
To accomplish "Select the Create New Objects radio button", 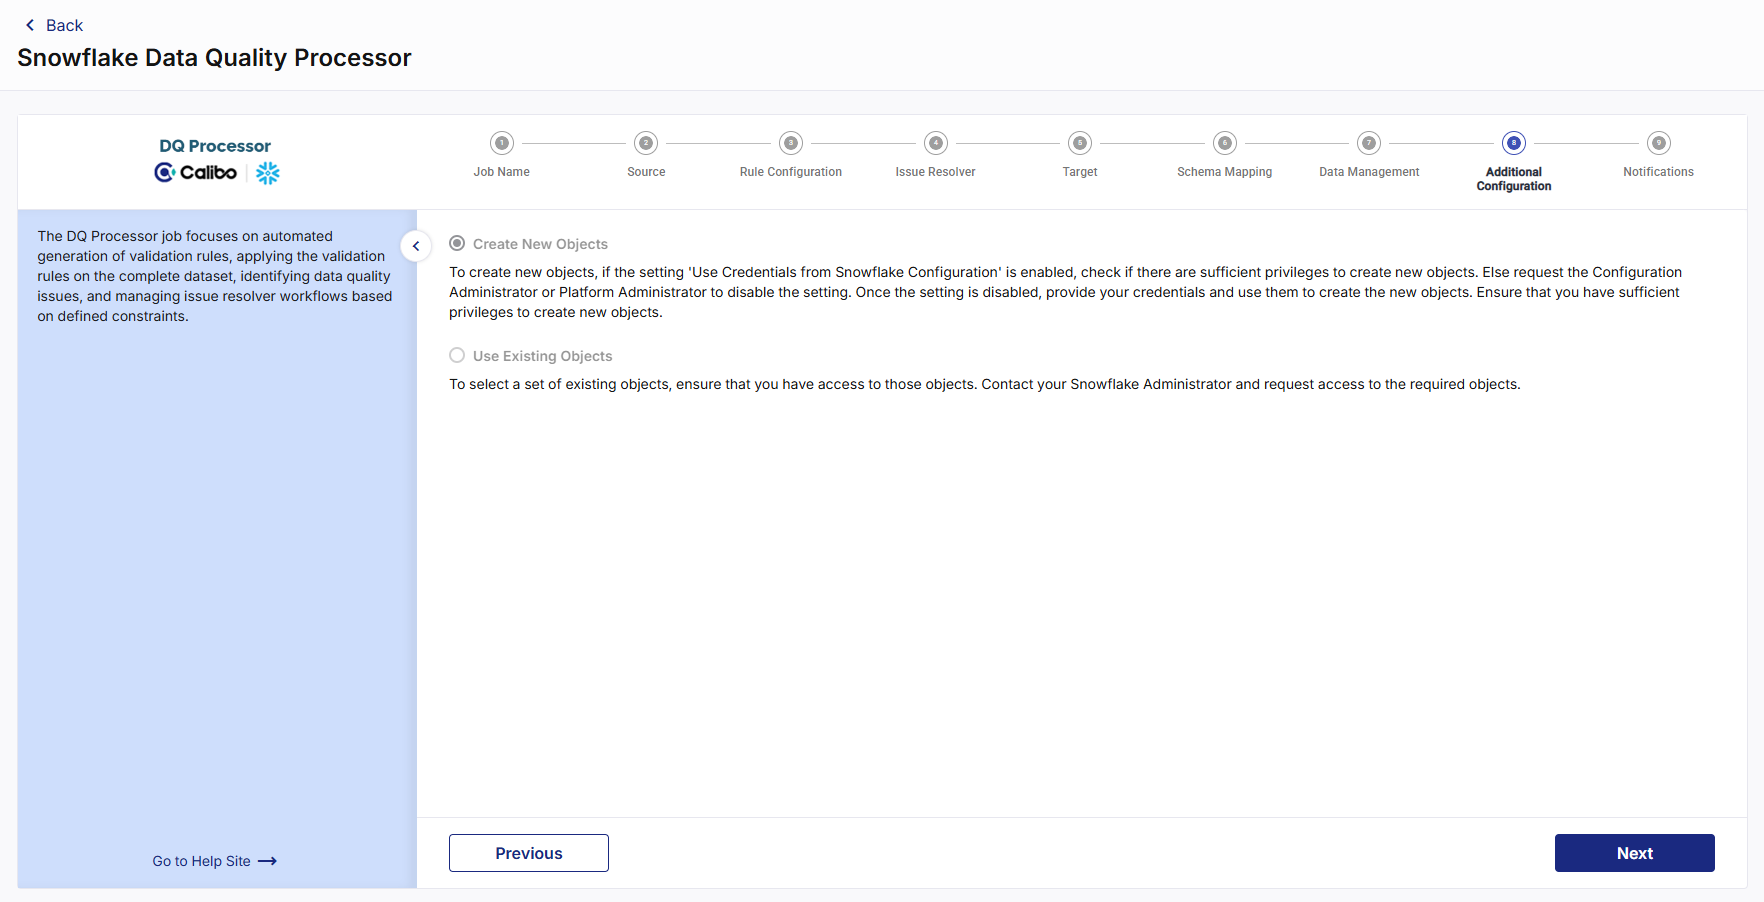I will coord(457,243).
